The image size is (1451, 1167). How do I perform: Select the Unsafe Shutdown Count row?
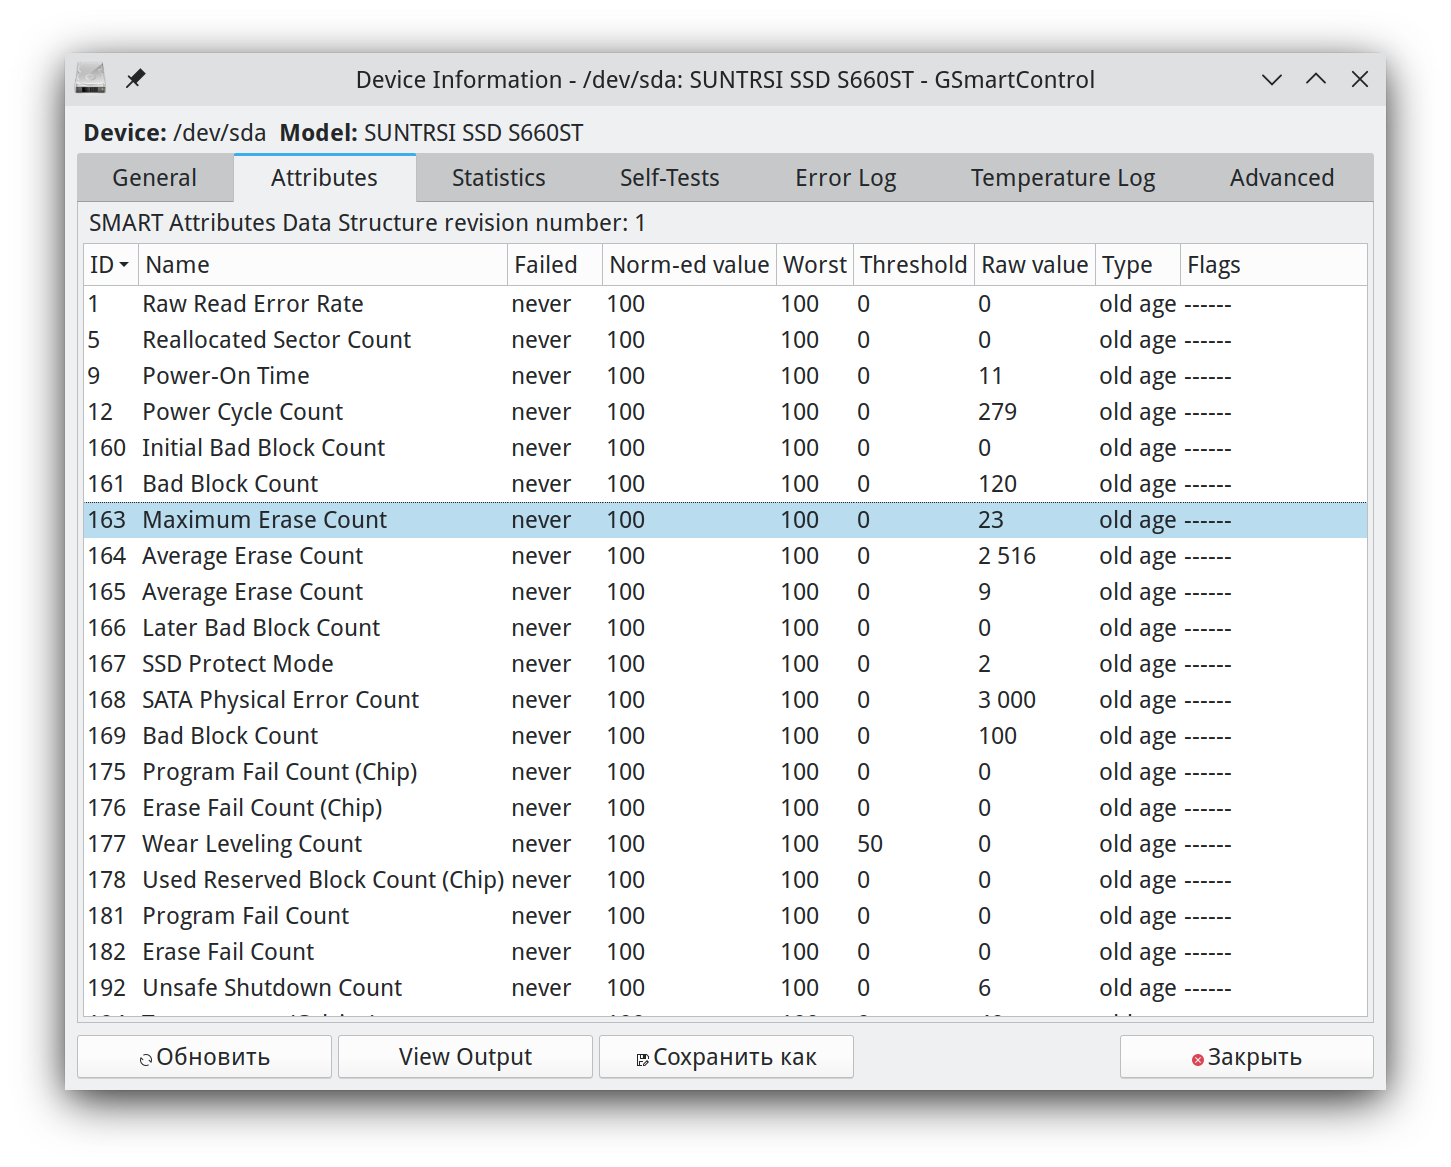tap(725, 988)
